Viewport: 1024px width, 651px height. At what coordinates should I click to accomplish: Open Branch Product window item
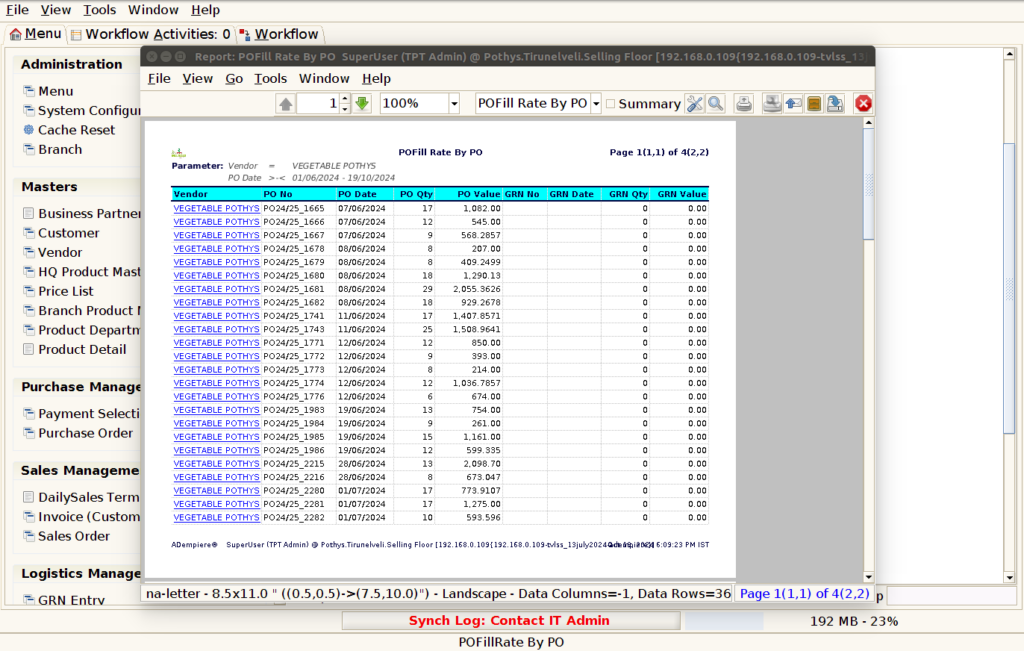point(82,310)
